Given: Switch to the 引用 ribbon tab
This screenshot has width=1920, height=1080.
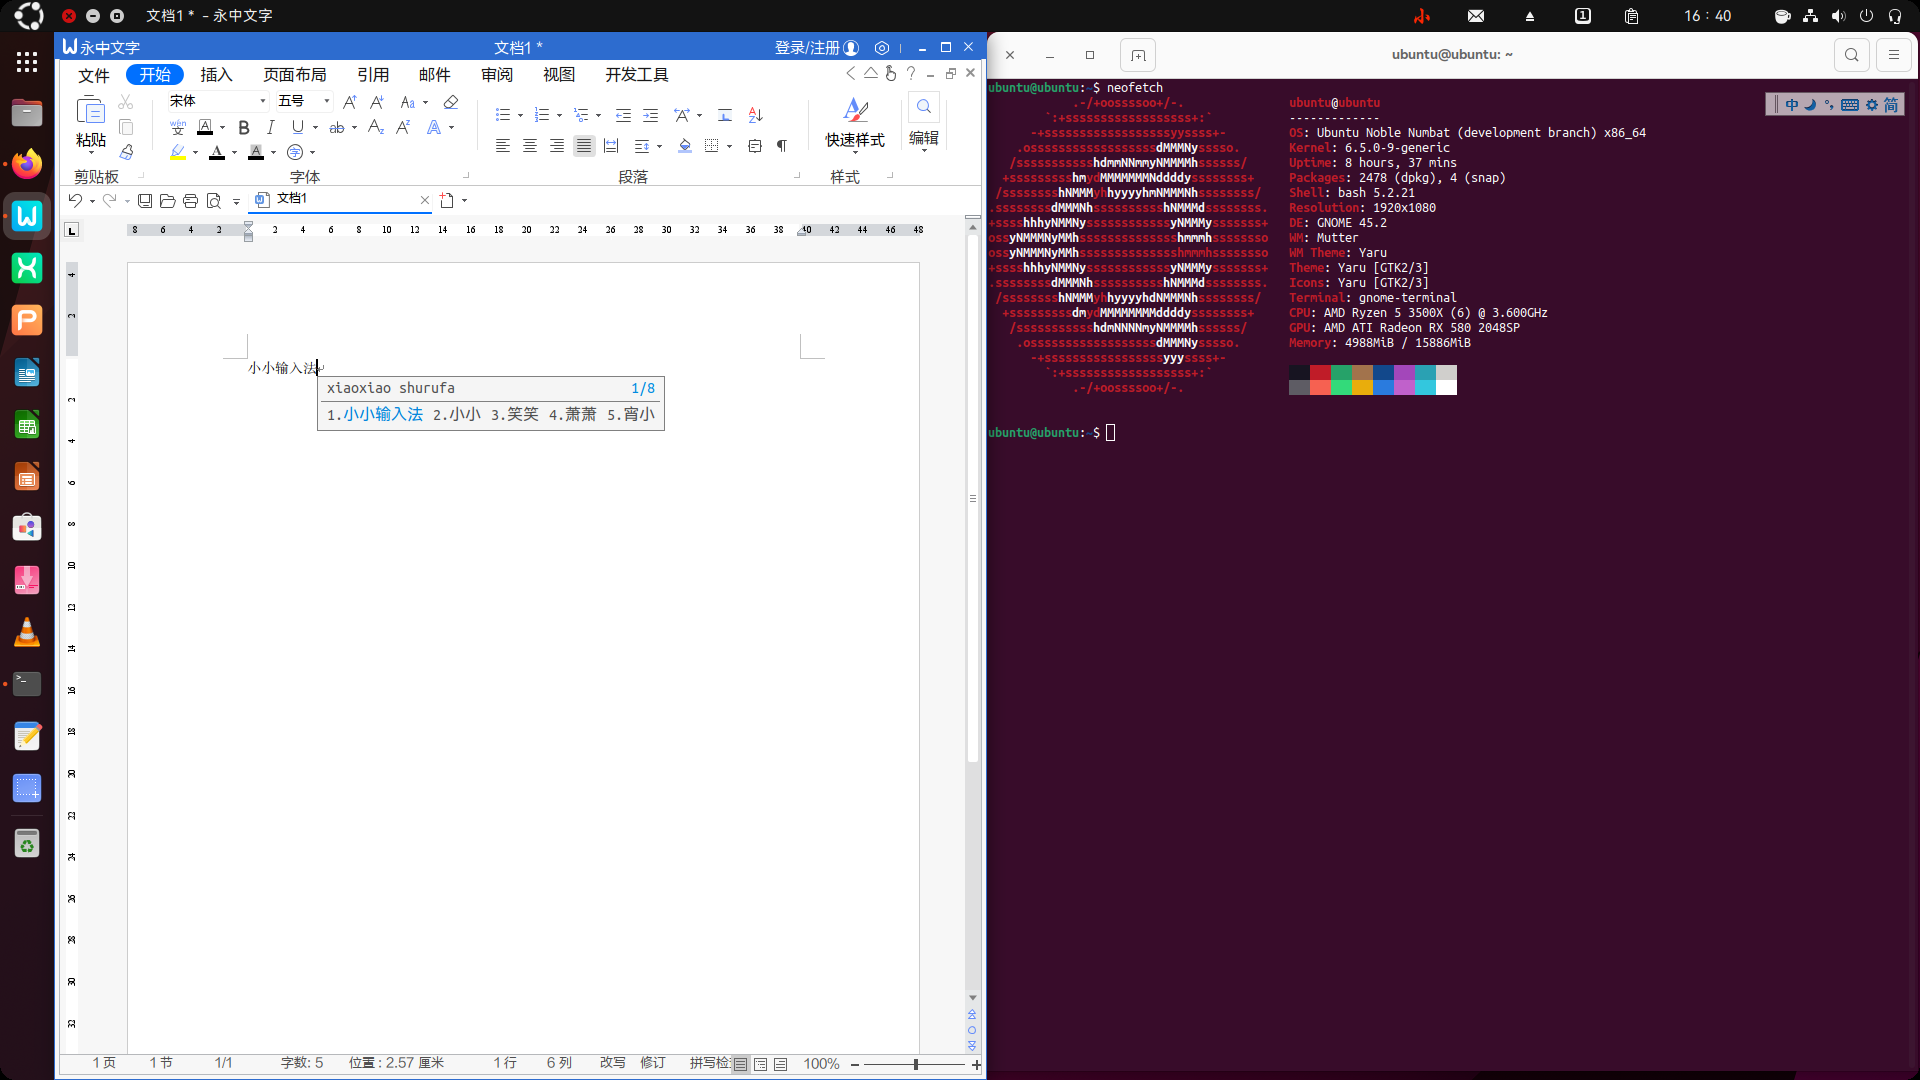Looking at the screenshot, I should [x=373, y=75].
